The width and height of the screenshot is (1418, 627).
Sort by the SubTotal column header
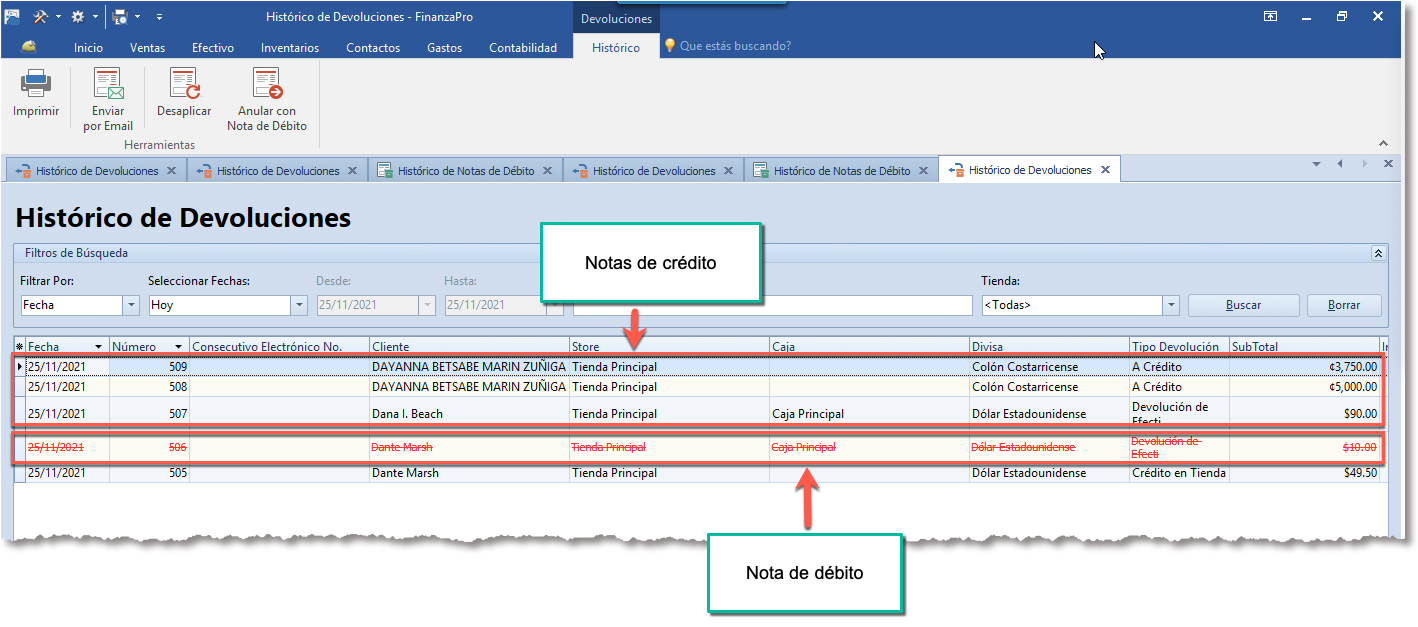coord(1304,347)
